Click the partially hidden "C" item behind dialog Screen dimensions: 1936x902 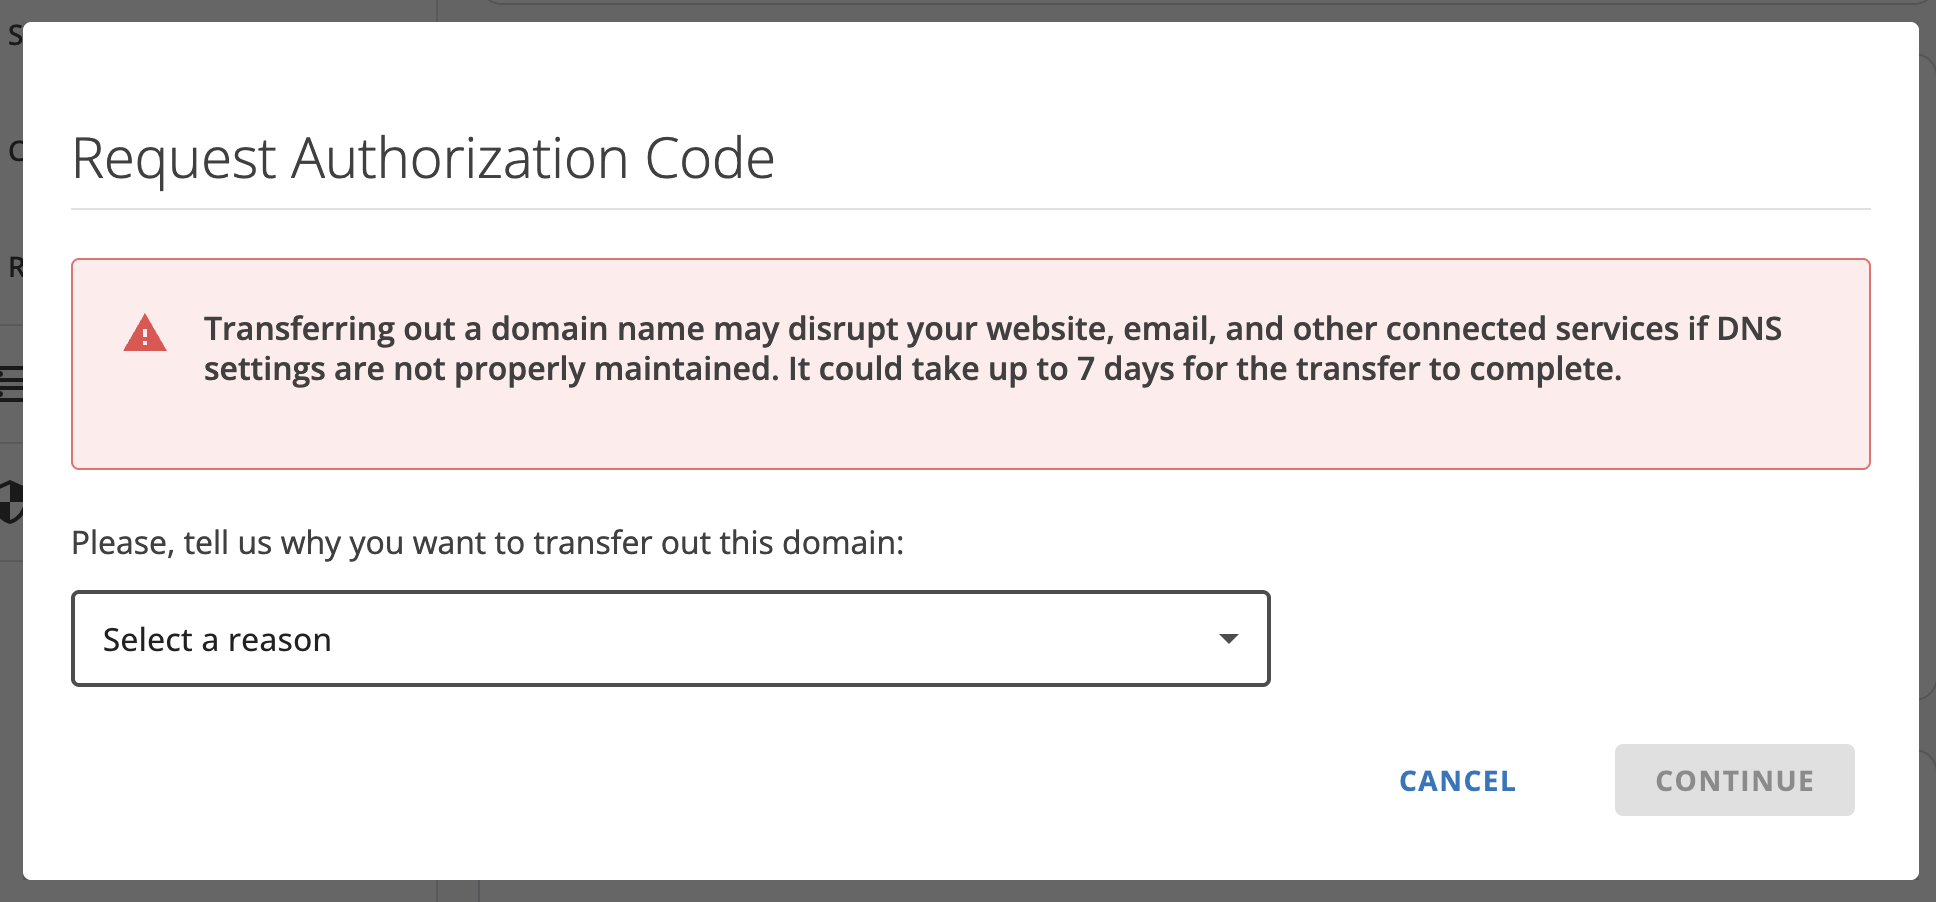(15, 151)
